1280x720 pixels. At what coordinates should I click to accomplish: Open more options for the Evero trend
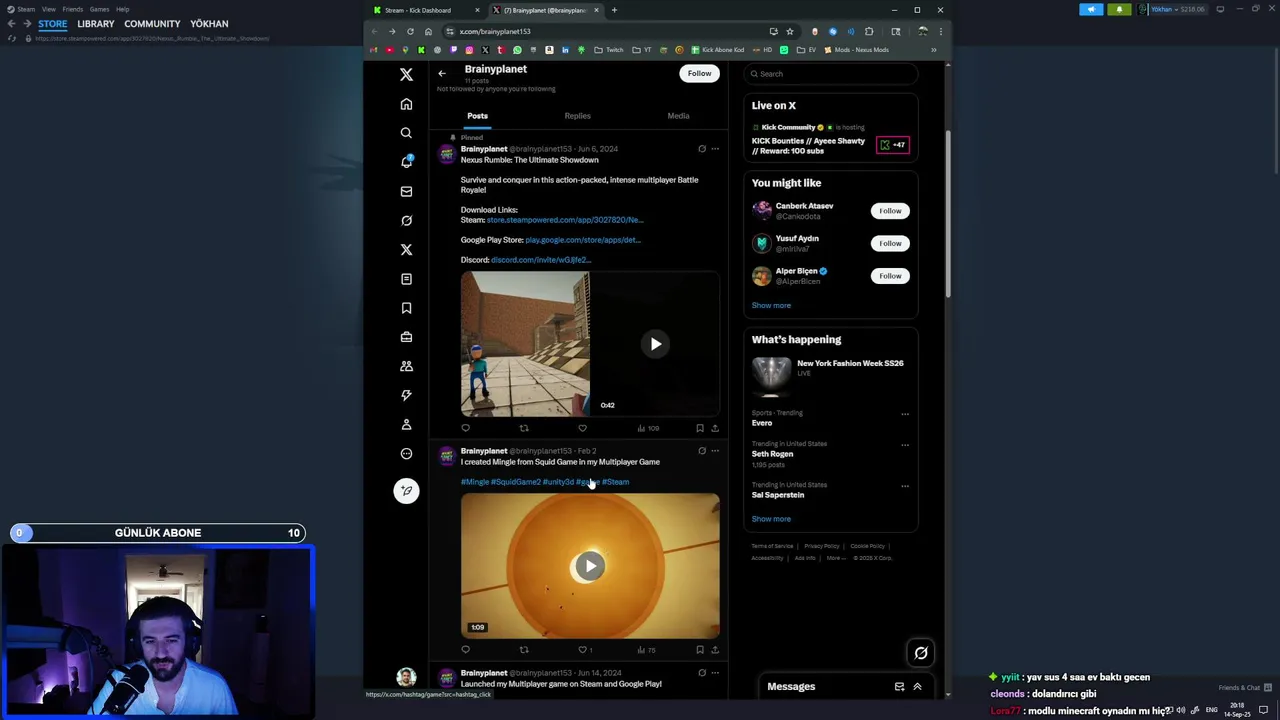point(905,414)
